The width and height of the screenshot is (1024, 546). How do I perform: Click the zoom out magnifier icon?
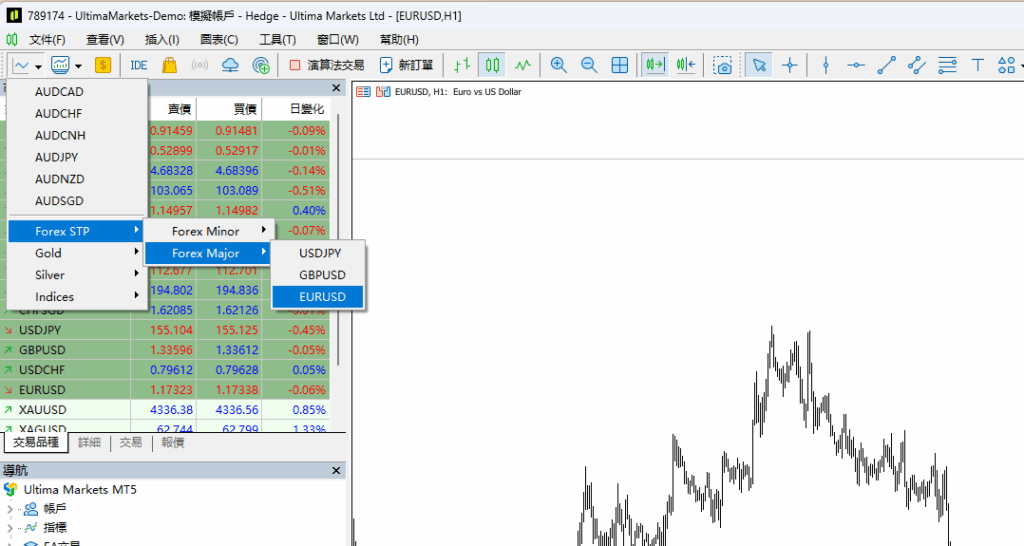pos(589,65)
